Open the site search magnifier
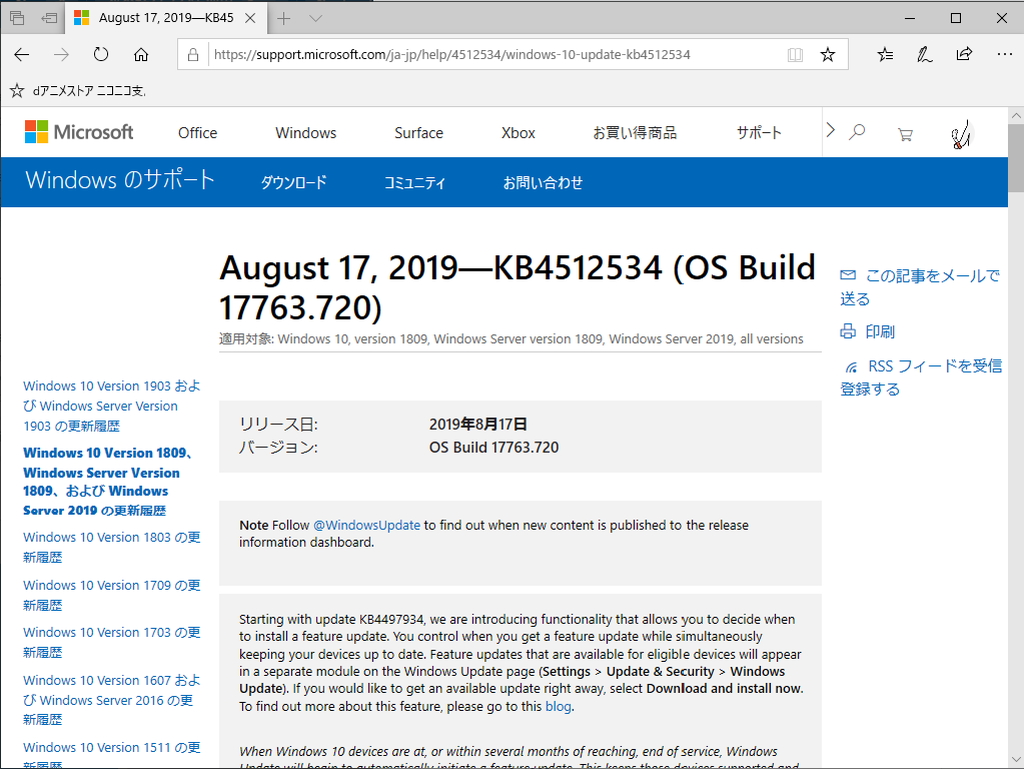Image resolution: width=1024 pixels, height=769 pixels. pos(857,131)
